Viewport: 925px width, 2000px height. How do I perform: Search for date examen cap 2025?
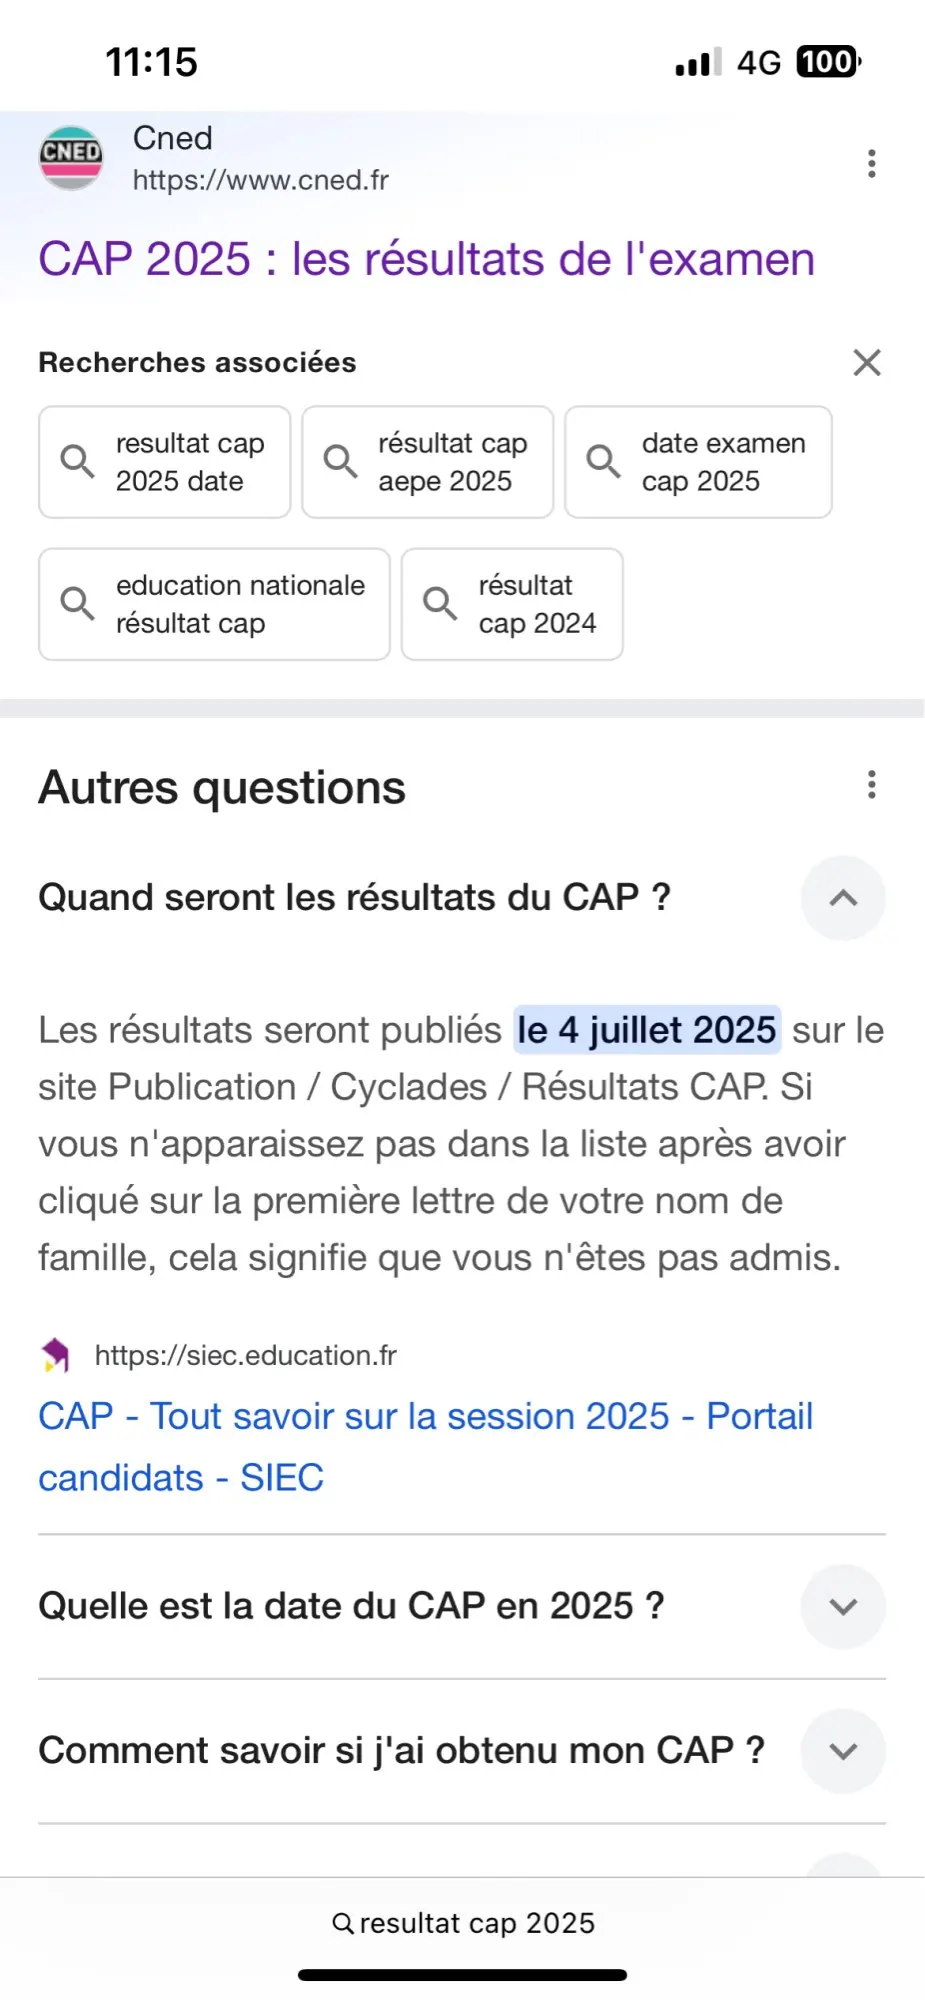click(698, 462)
